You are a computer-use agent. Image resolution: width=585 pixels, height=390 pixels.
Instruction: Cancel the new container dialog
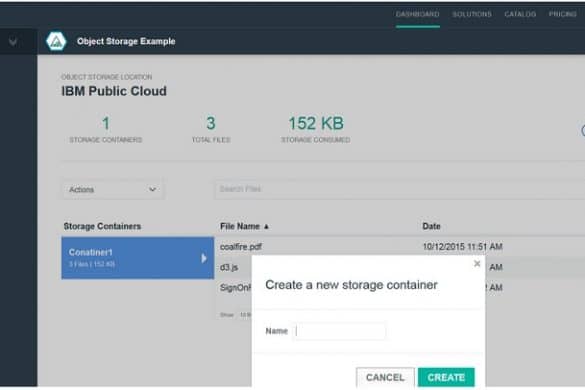pos(385,377)
